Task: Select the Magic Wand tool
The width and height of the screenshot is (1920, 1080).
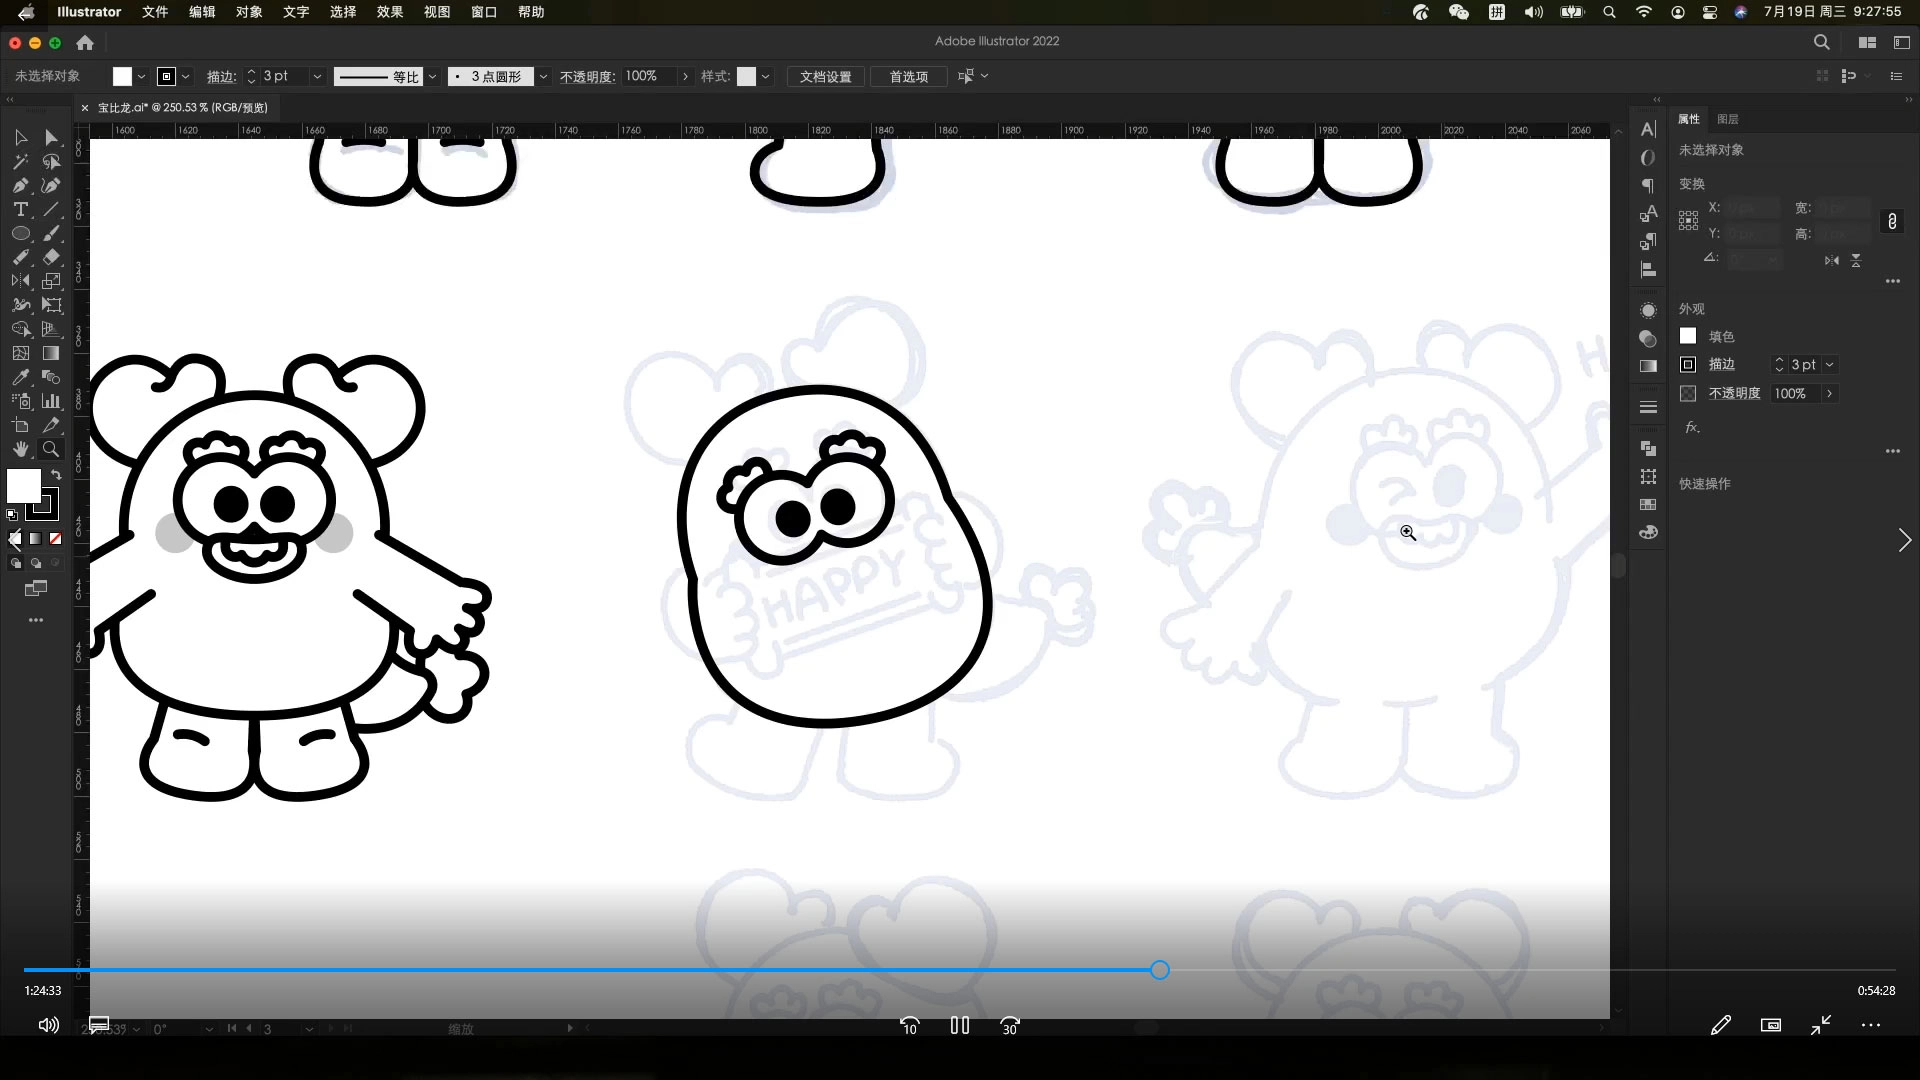Action: click(20, 162)
